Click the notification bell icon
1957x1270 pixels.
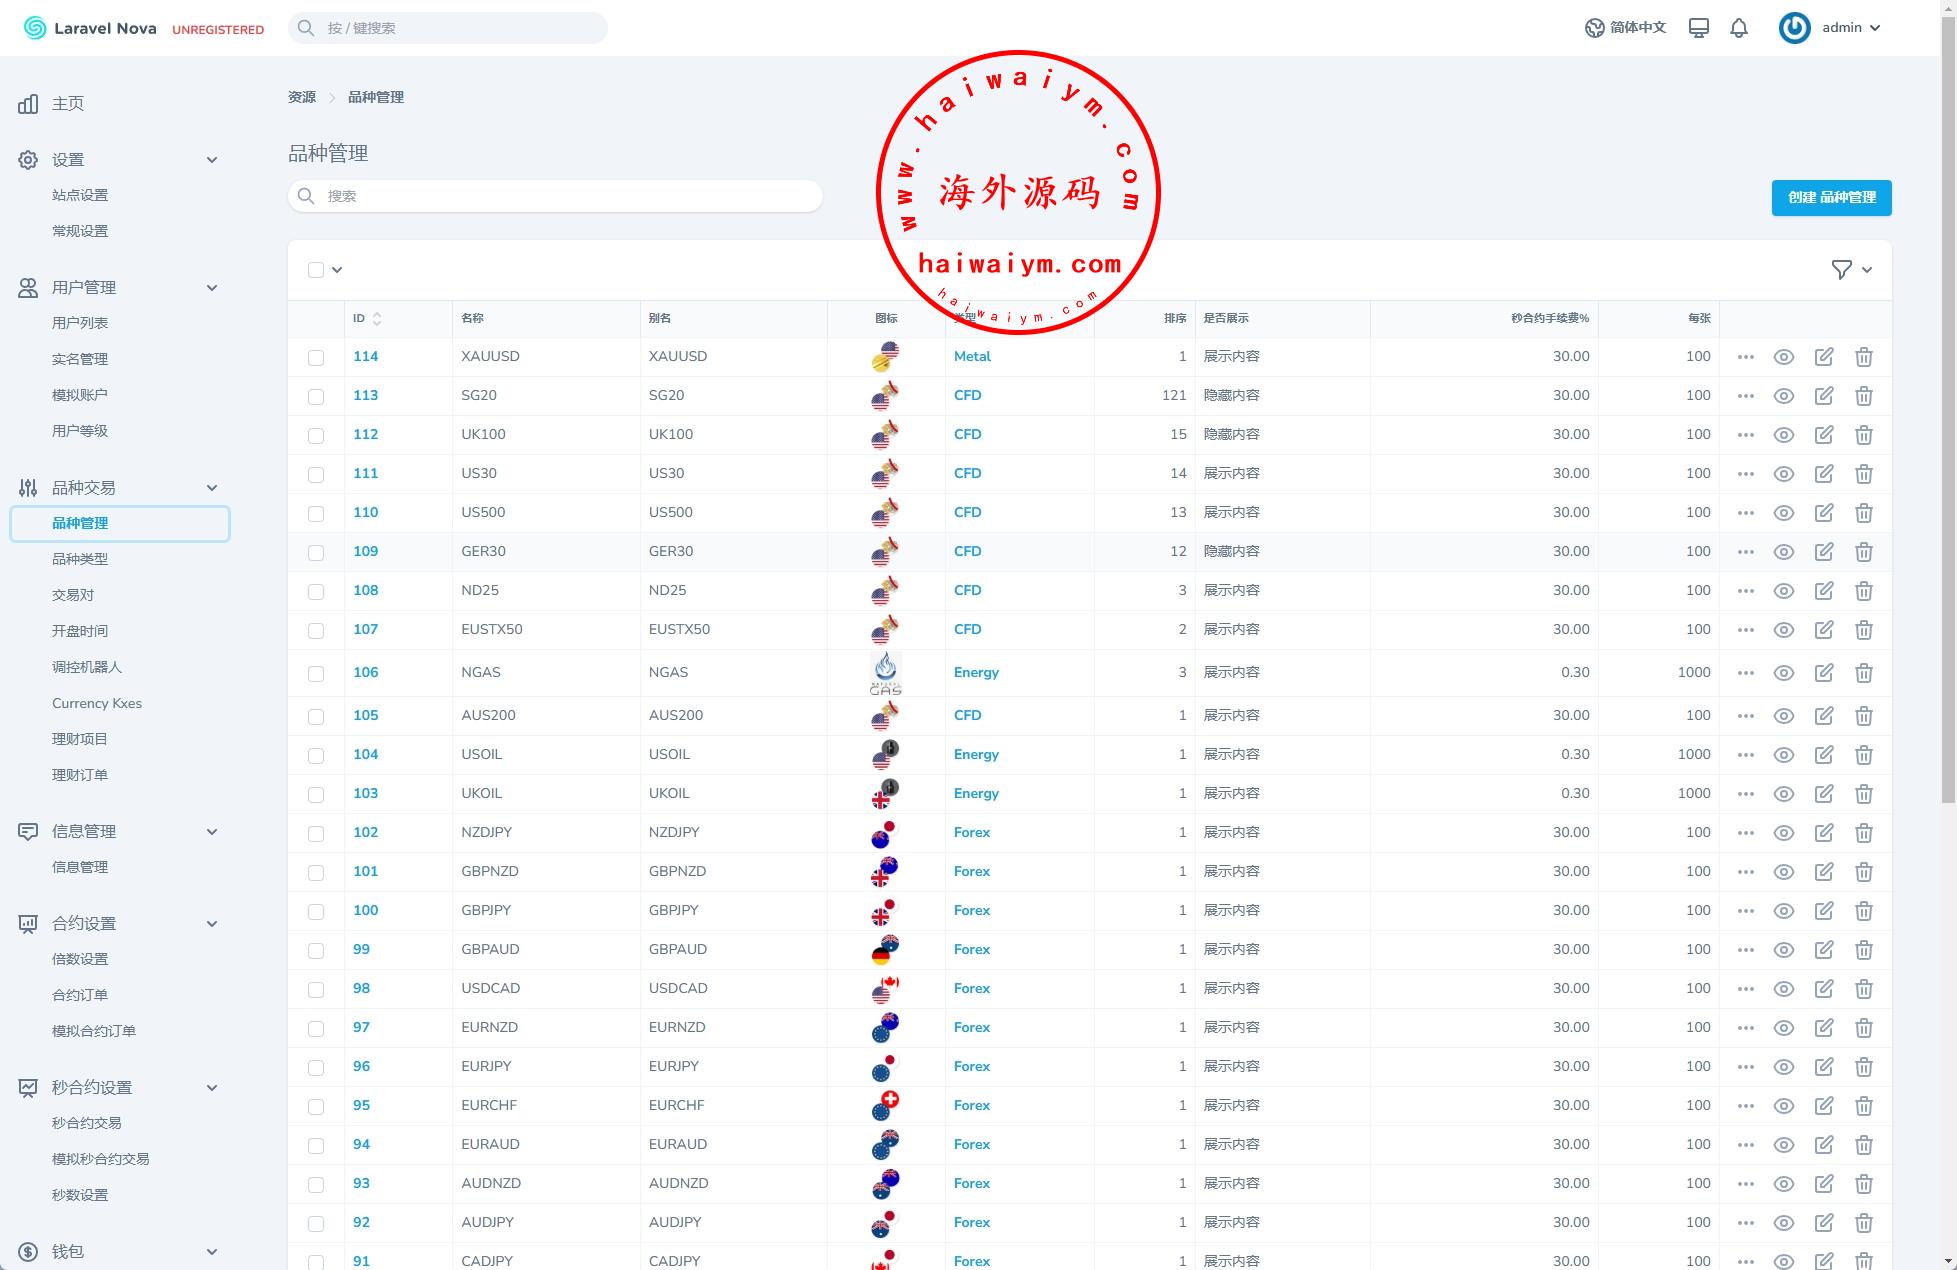(x=1739, y=28)
